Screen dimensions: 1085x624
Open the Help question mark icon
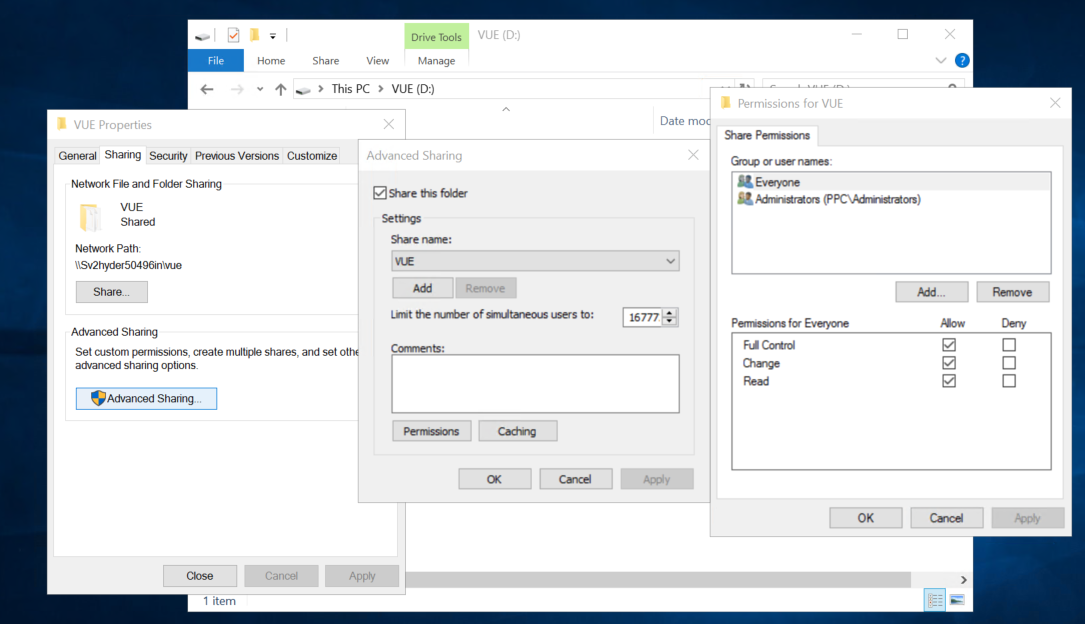(962, 60)
